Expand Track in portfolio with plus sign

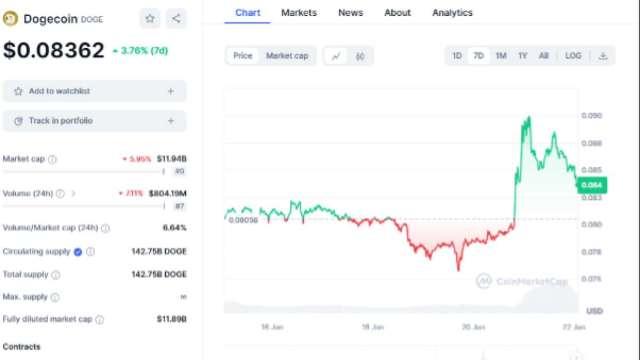[x=171, y=121]
